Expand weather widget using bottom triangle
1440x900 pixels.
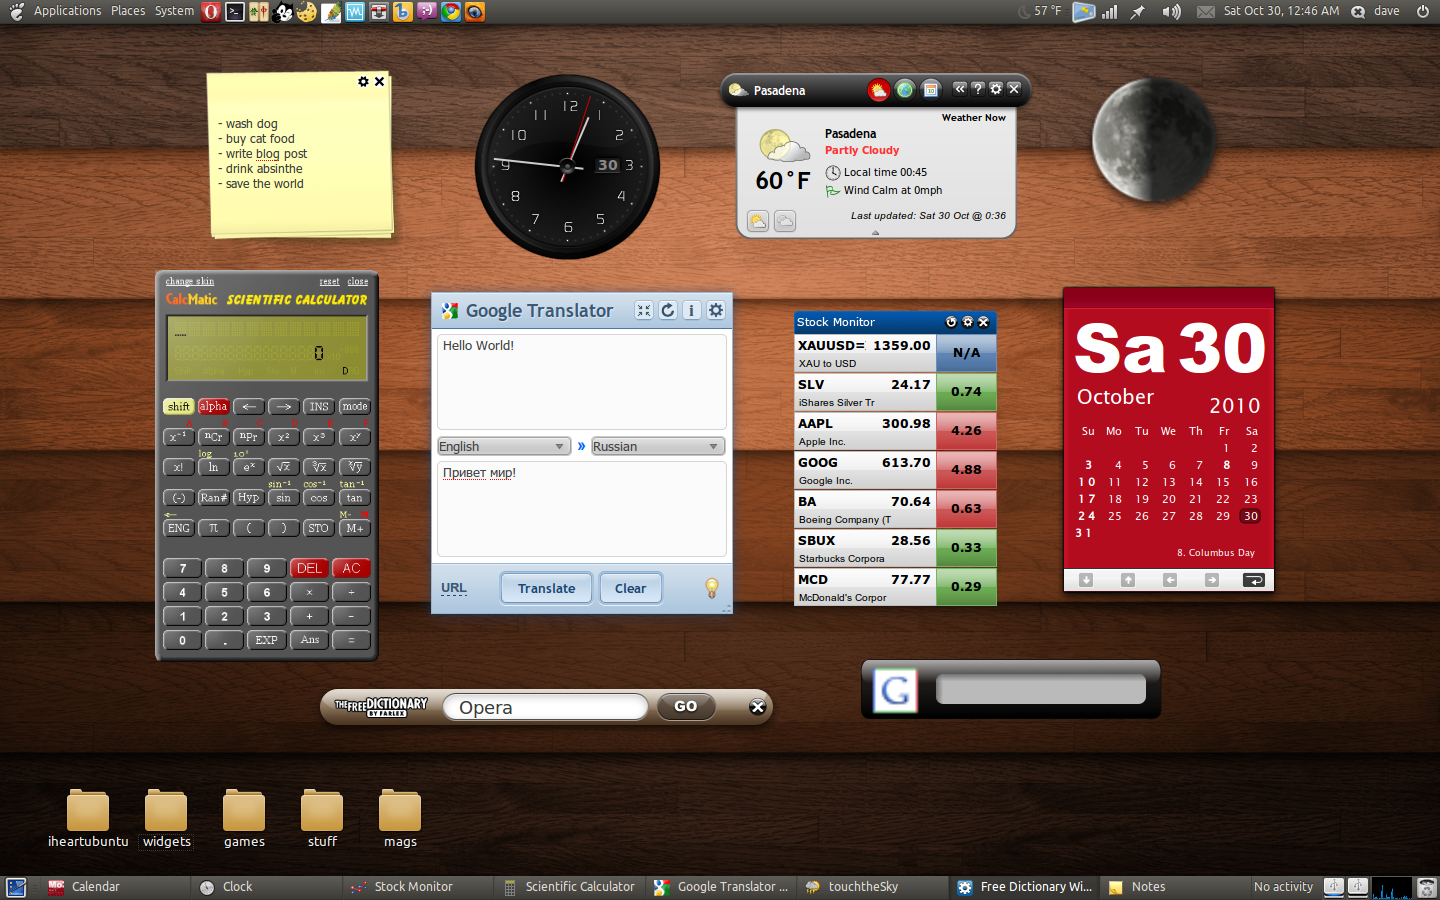[x=876, y=233]
